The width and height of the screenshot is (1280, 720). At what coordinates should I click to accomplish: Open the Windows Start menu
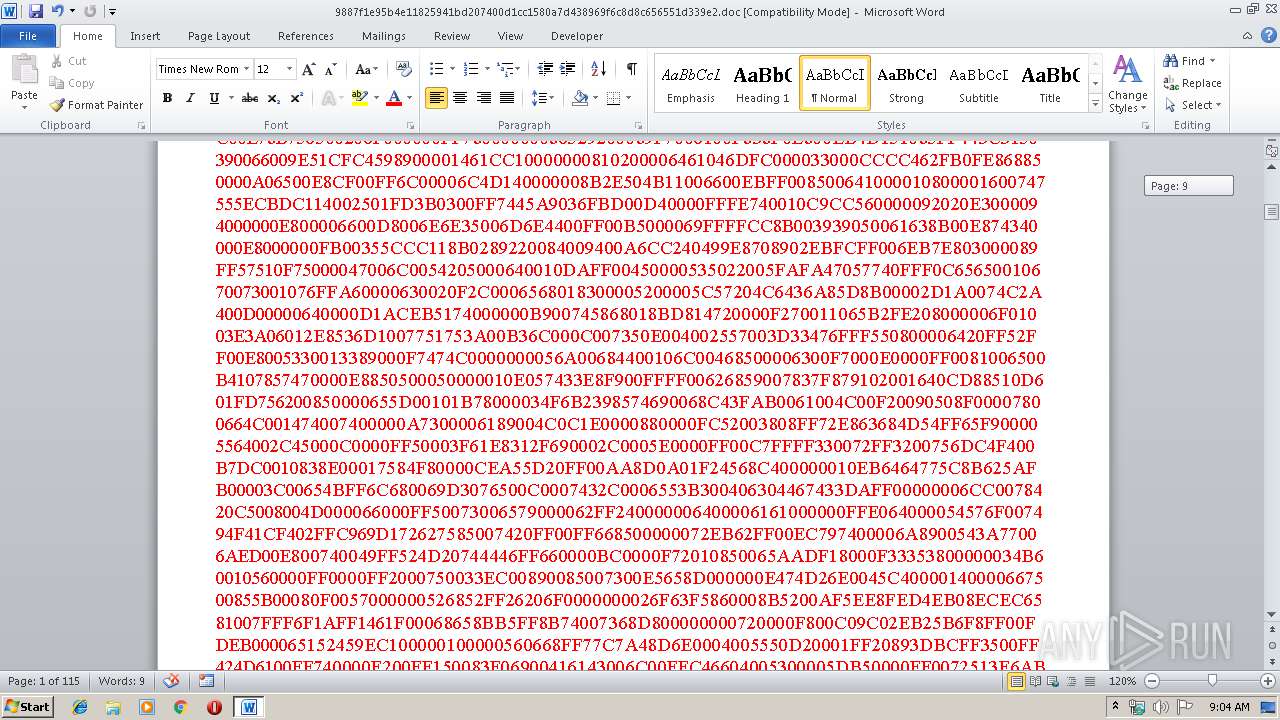pos(27,706)
